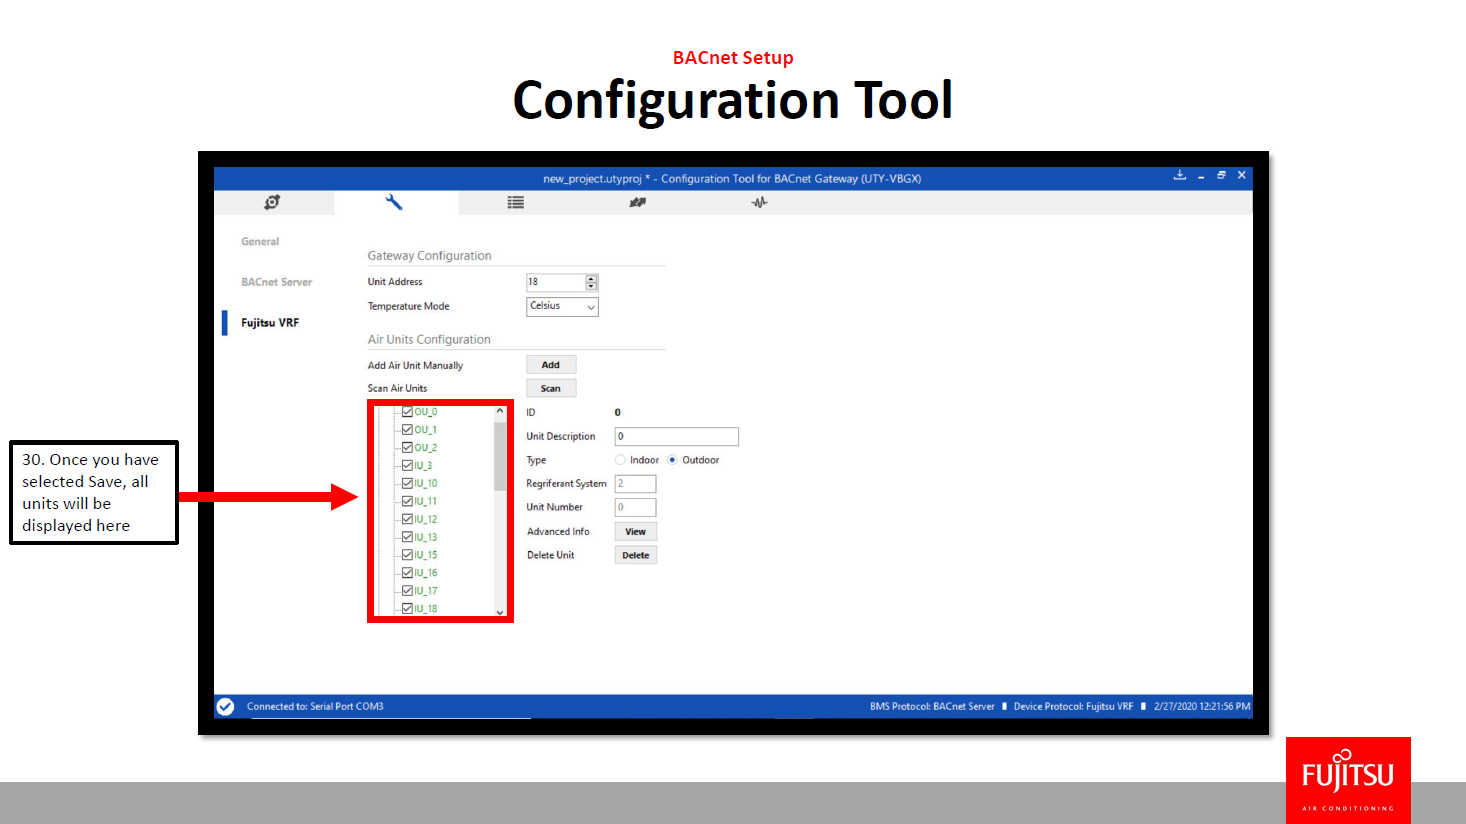Image resolution: width=1466 pixels, height=824 pixels.
Task: Click the Scan air units button
Action: (551, 388)
